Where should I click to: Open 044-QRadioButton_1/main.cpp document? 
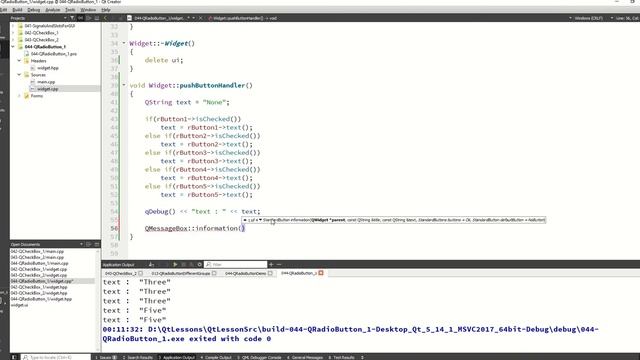40,263
